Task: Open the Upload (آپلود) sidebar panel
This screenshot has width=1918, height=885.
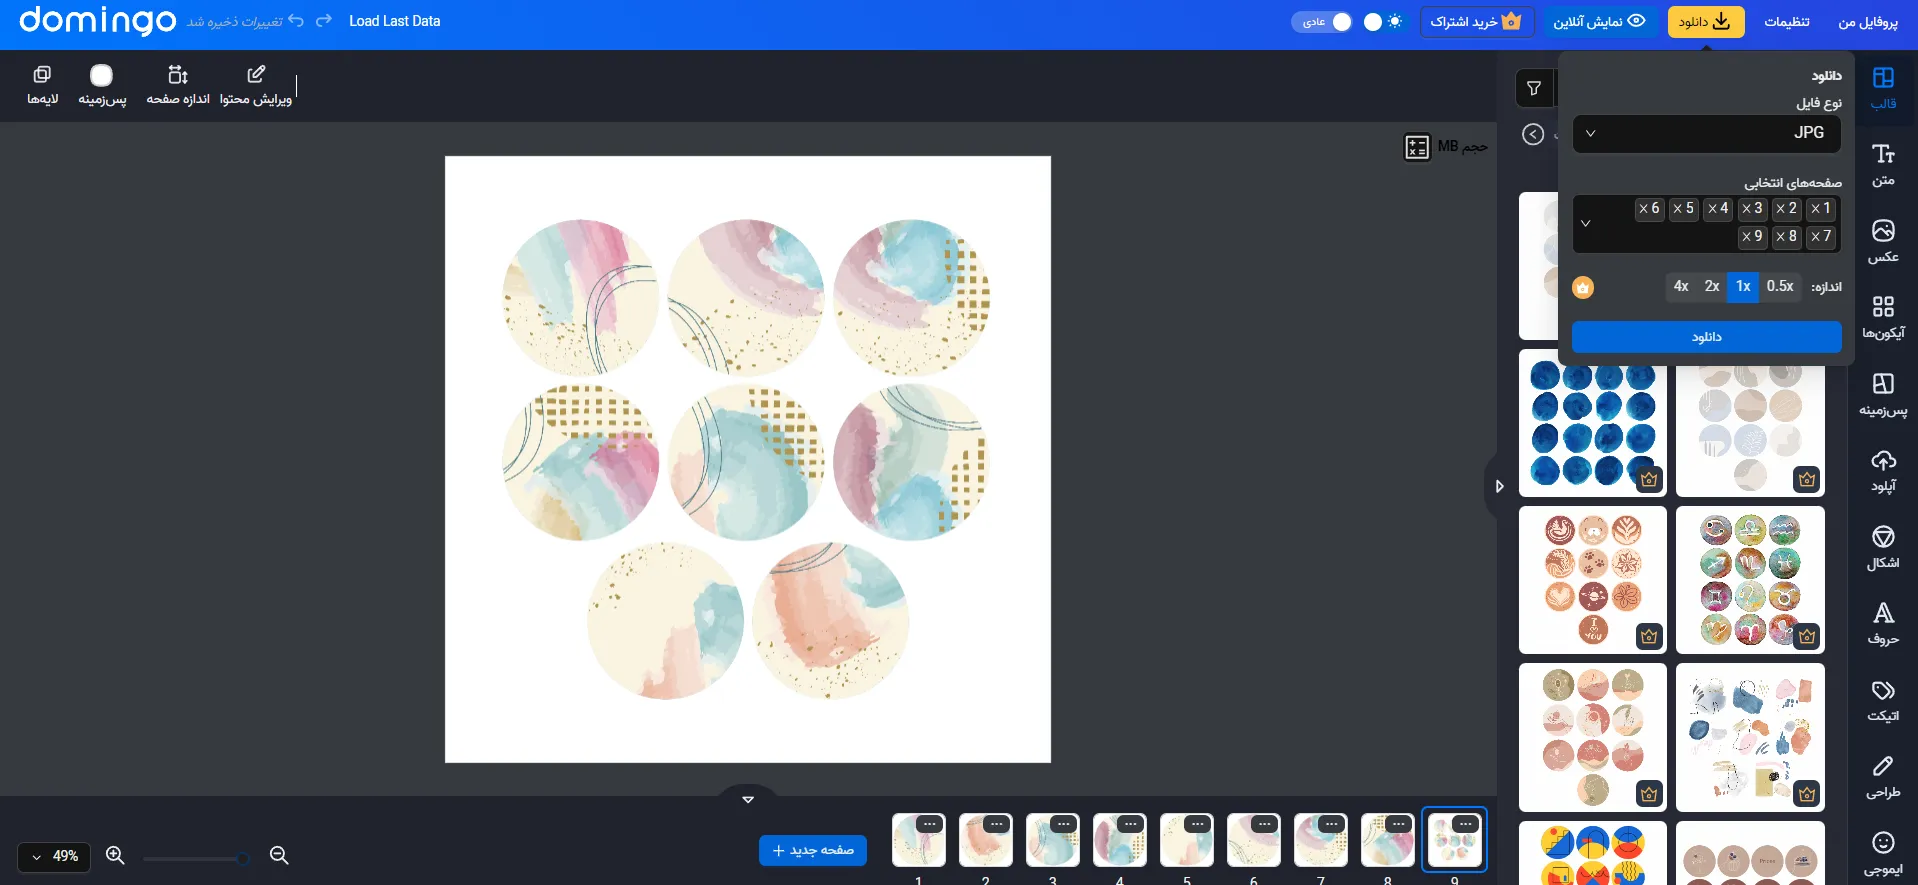Action: pos(1883,472)
